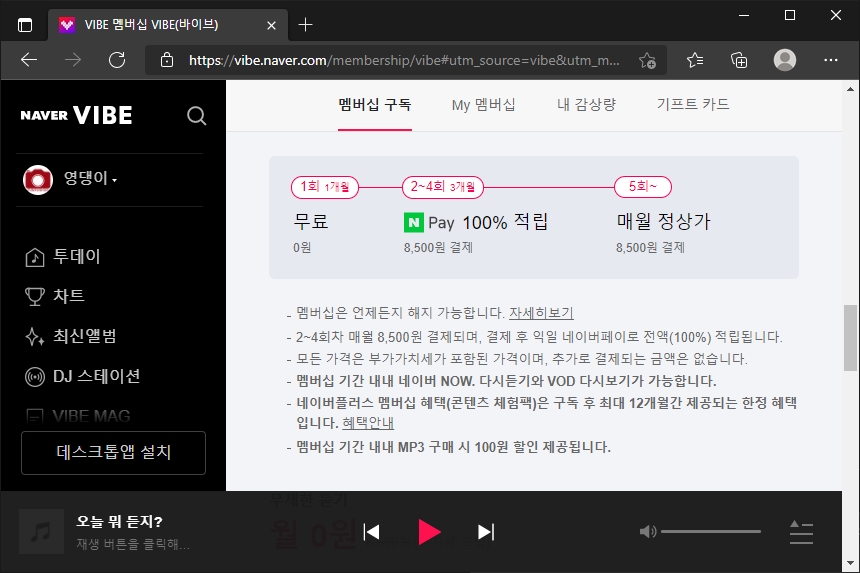
Task: Open the 자세히보기 link
Action: coord(541,313)
